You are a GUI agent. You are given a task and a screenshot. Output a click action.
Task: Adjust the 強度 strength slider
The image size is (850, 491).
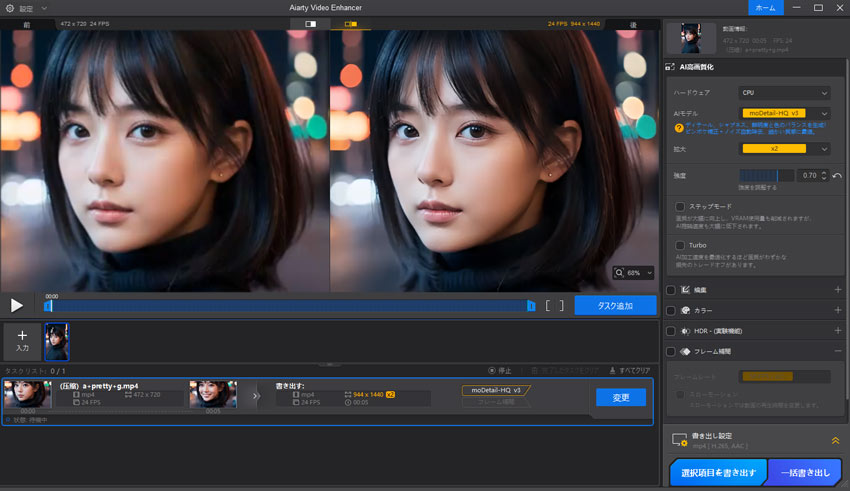tap(766, 175)
